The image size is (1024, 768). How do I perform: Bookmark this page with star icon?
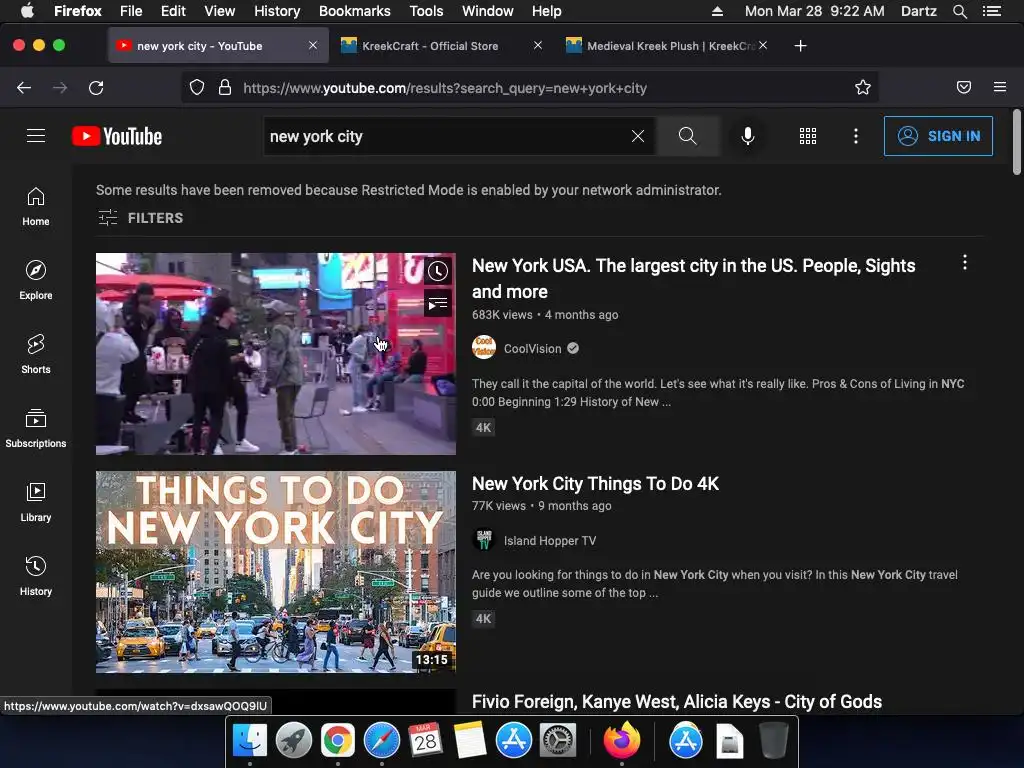click(863, 88)
